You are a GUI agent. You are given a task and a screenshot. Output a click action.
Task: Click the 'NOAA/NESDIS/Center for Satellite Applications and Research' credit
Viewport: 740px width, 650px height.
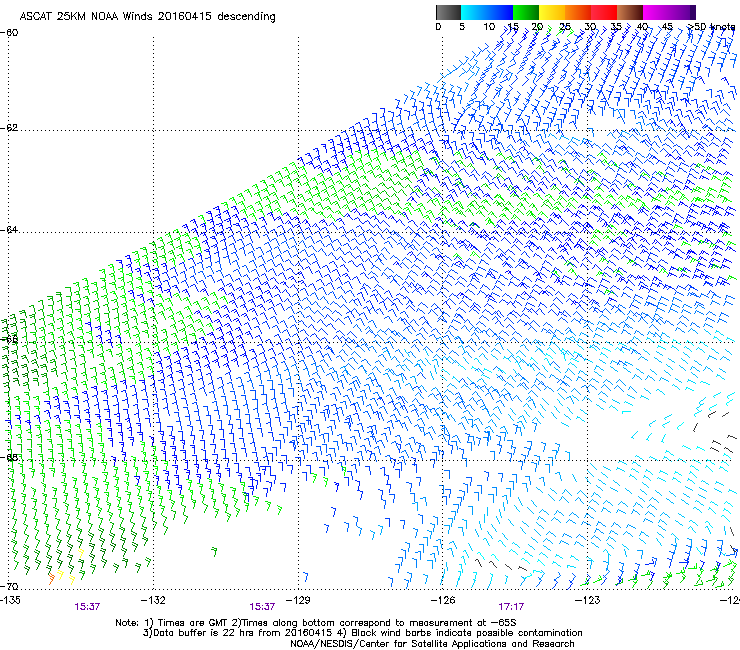432,644
